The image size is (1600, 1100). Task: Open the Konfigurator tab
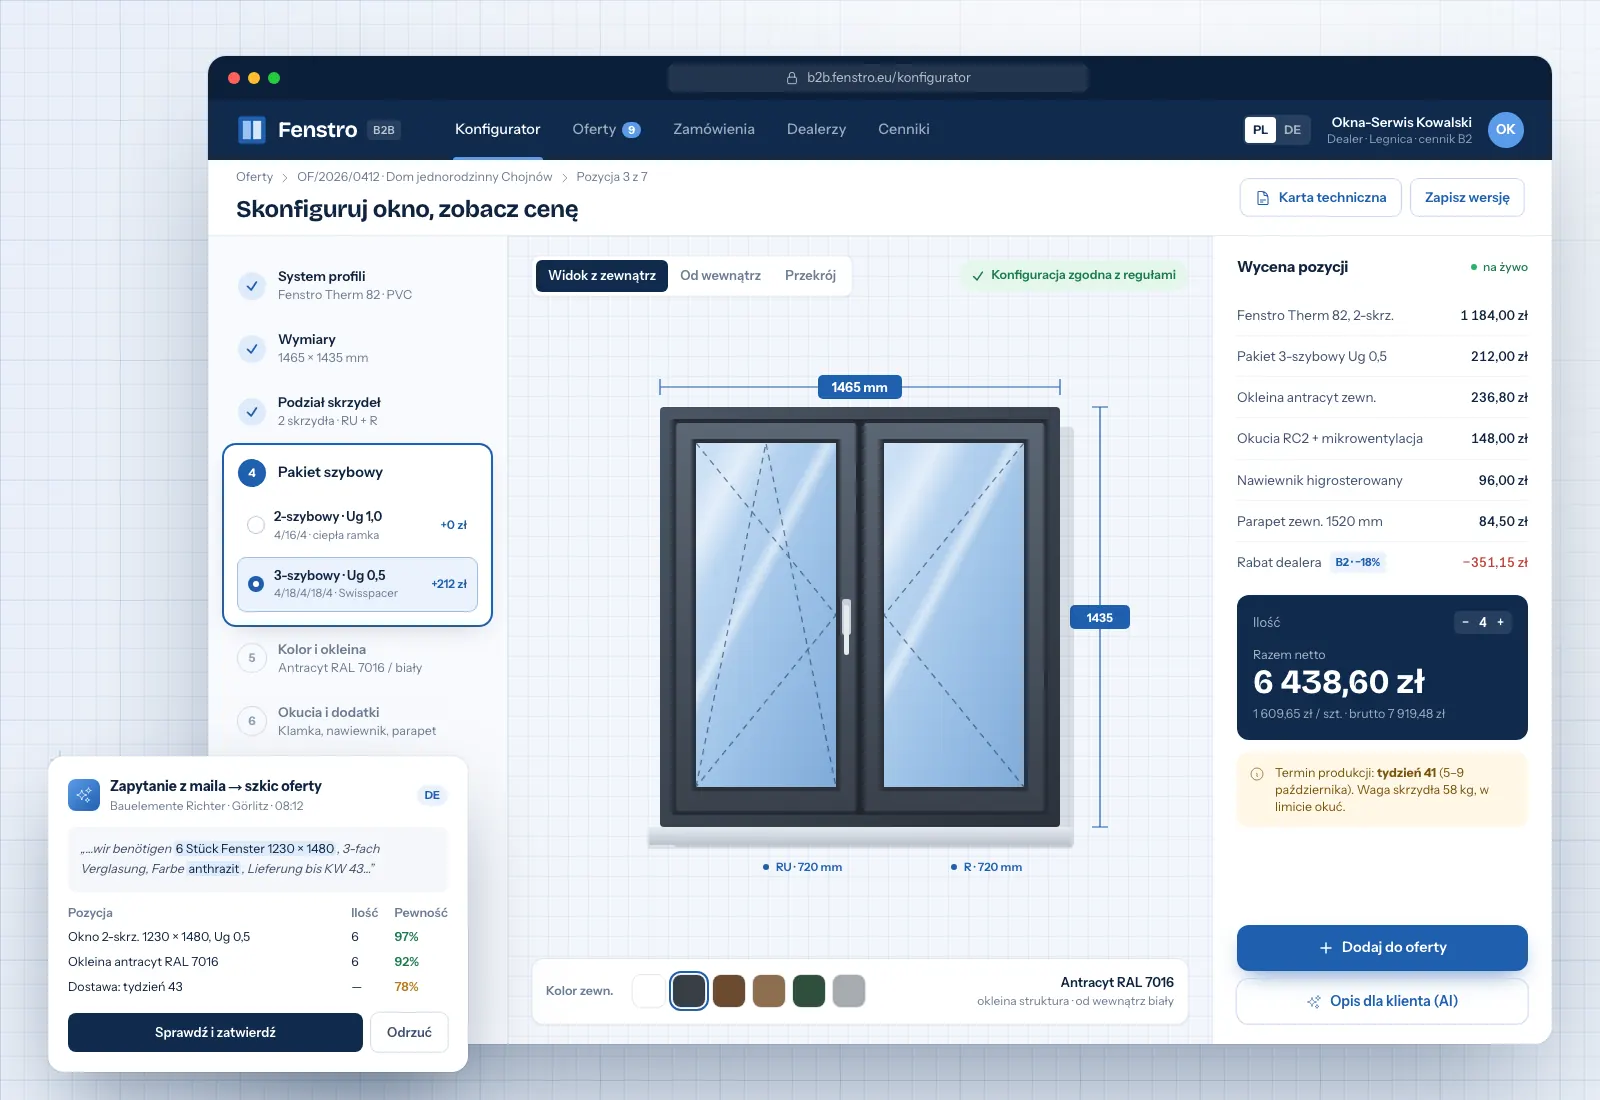coord(497,129)
